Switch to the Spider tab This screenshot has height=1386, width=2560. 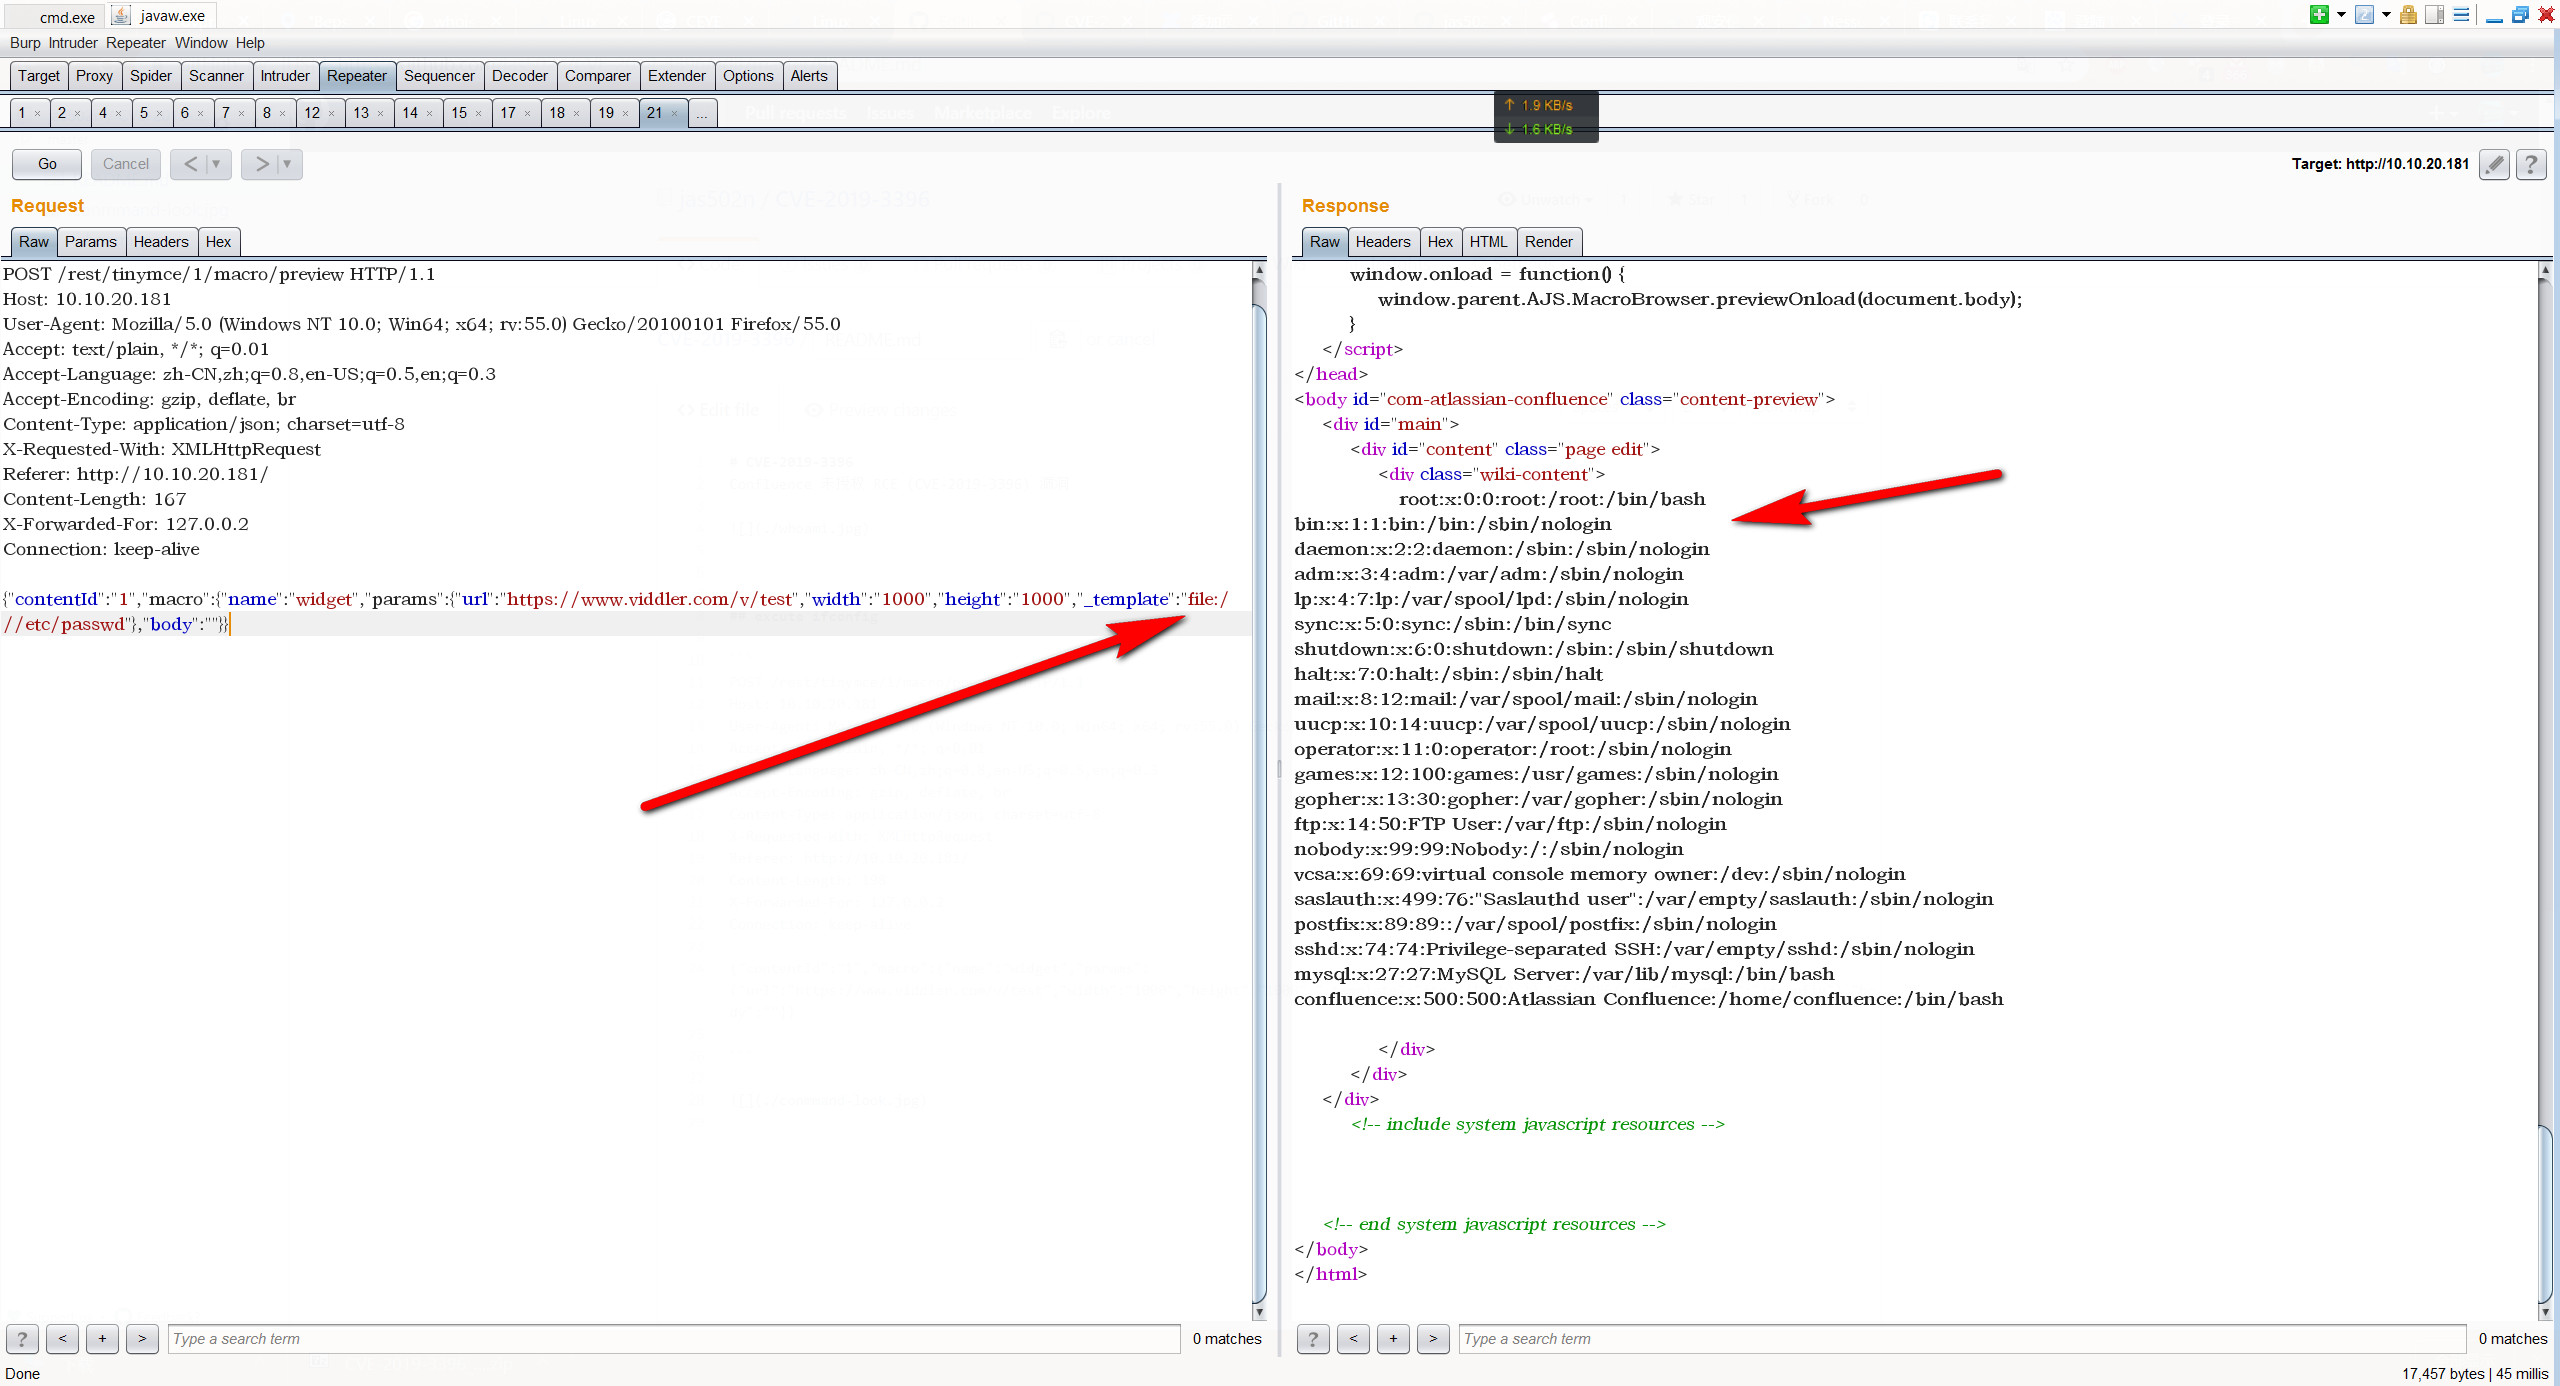151,76
